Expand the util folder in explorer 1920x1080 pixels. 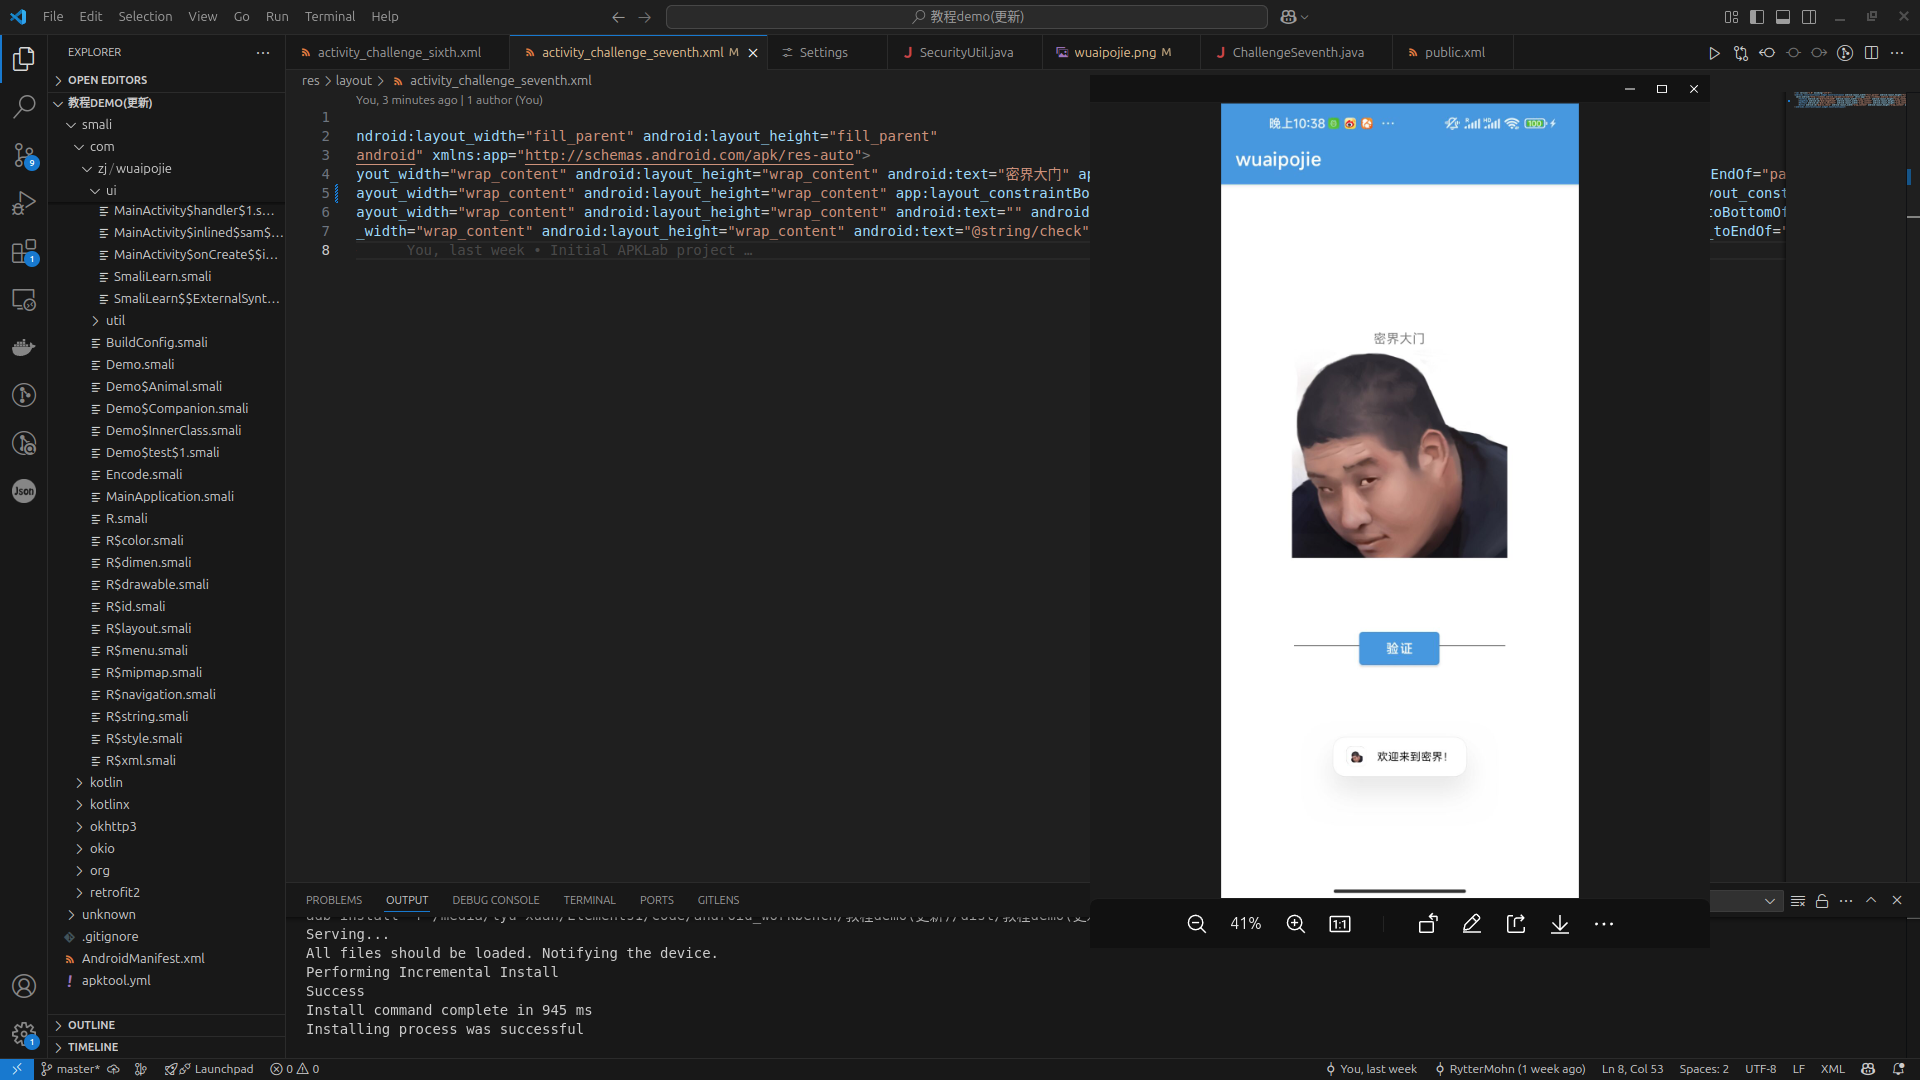point(115,321)
